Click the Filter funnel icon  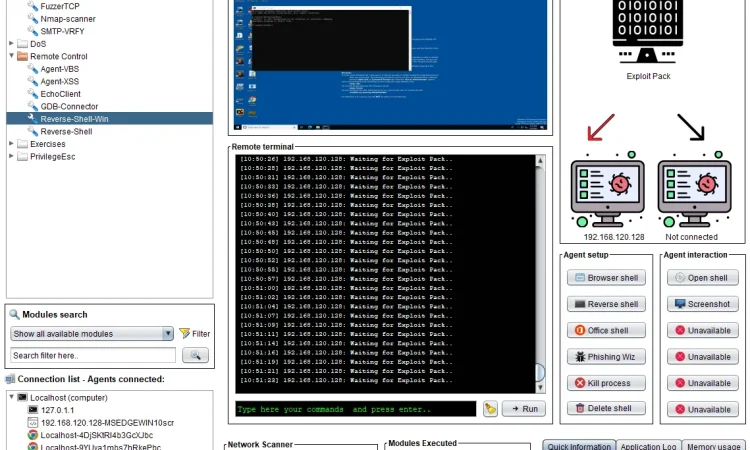[194, 334]
